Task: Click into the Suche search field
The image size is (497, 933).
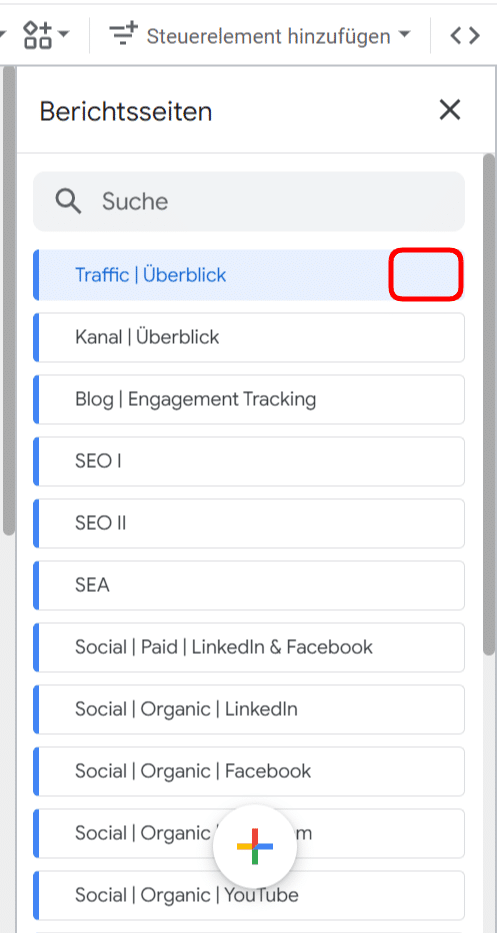Action: point(249,202)
